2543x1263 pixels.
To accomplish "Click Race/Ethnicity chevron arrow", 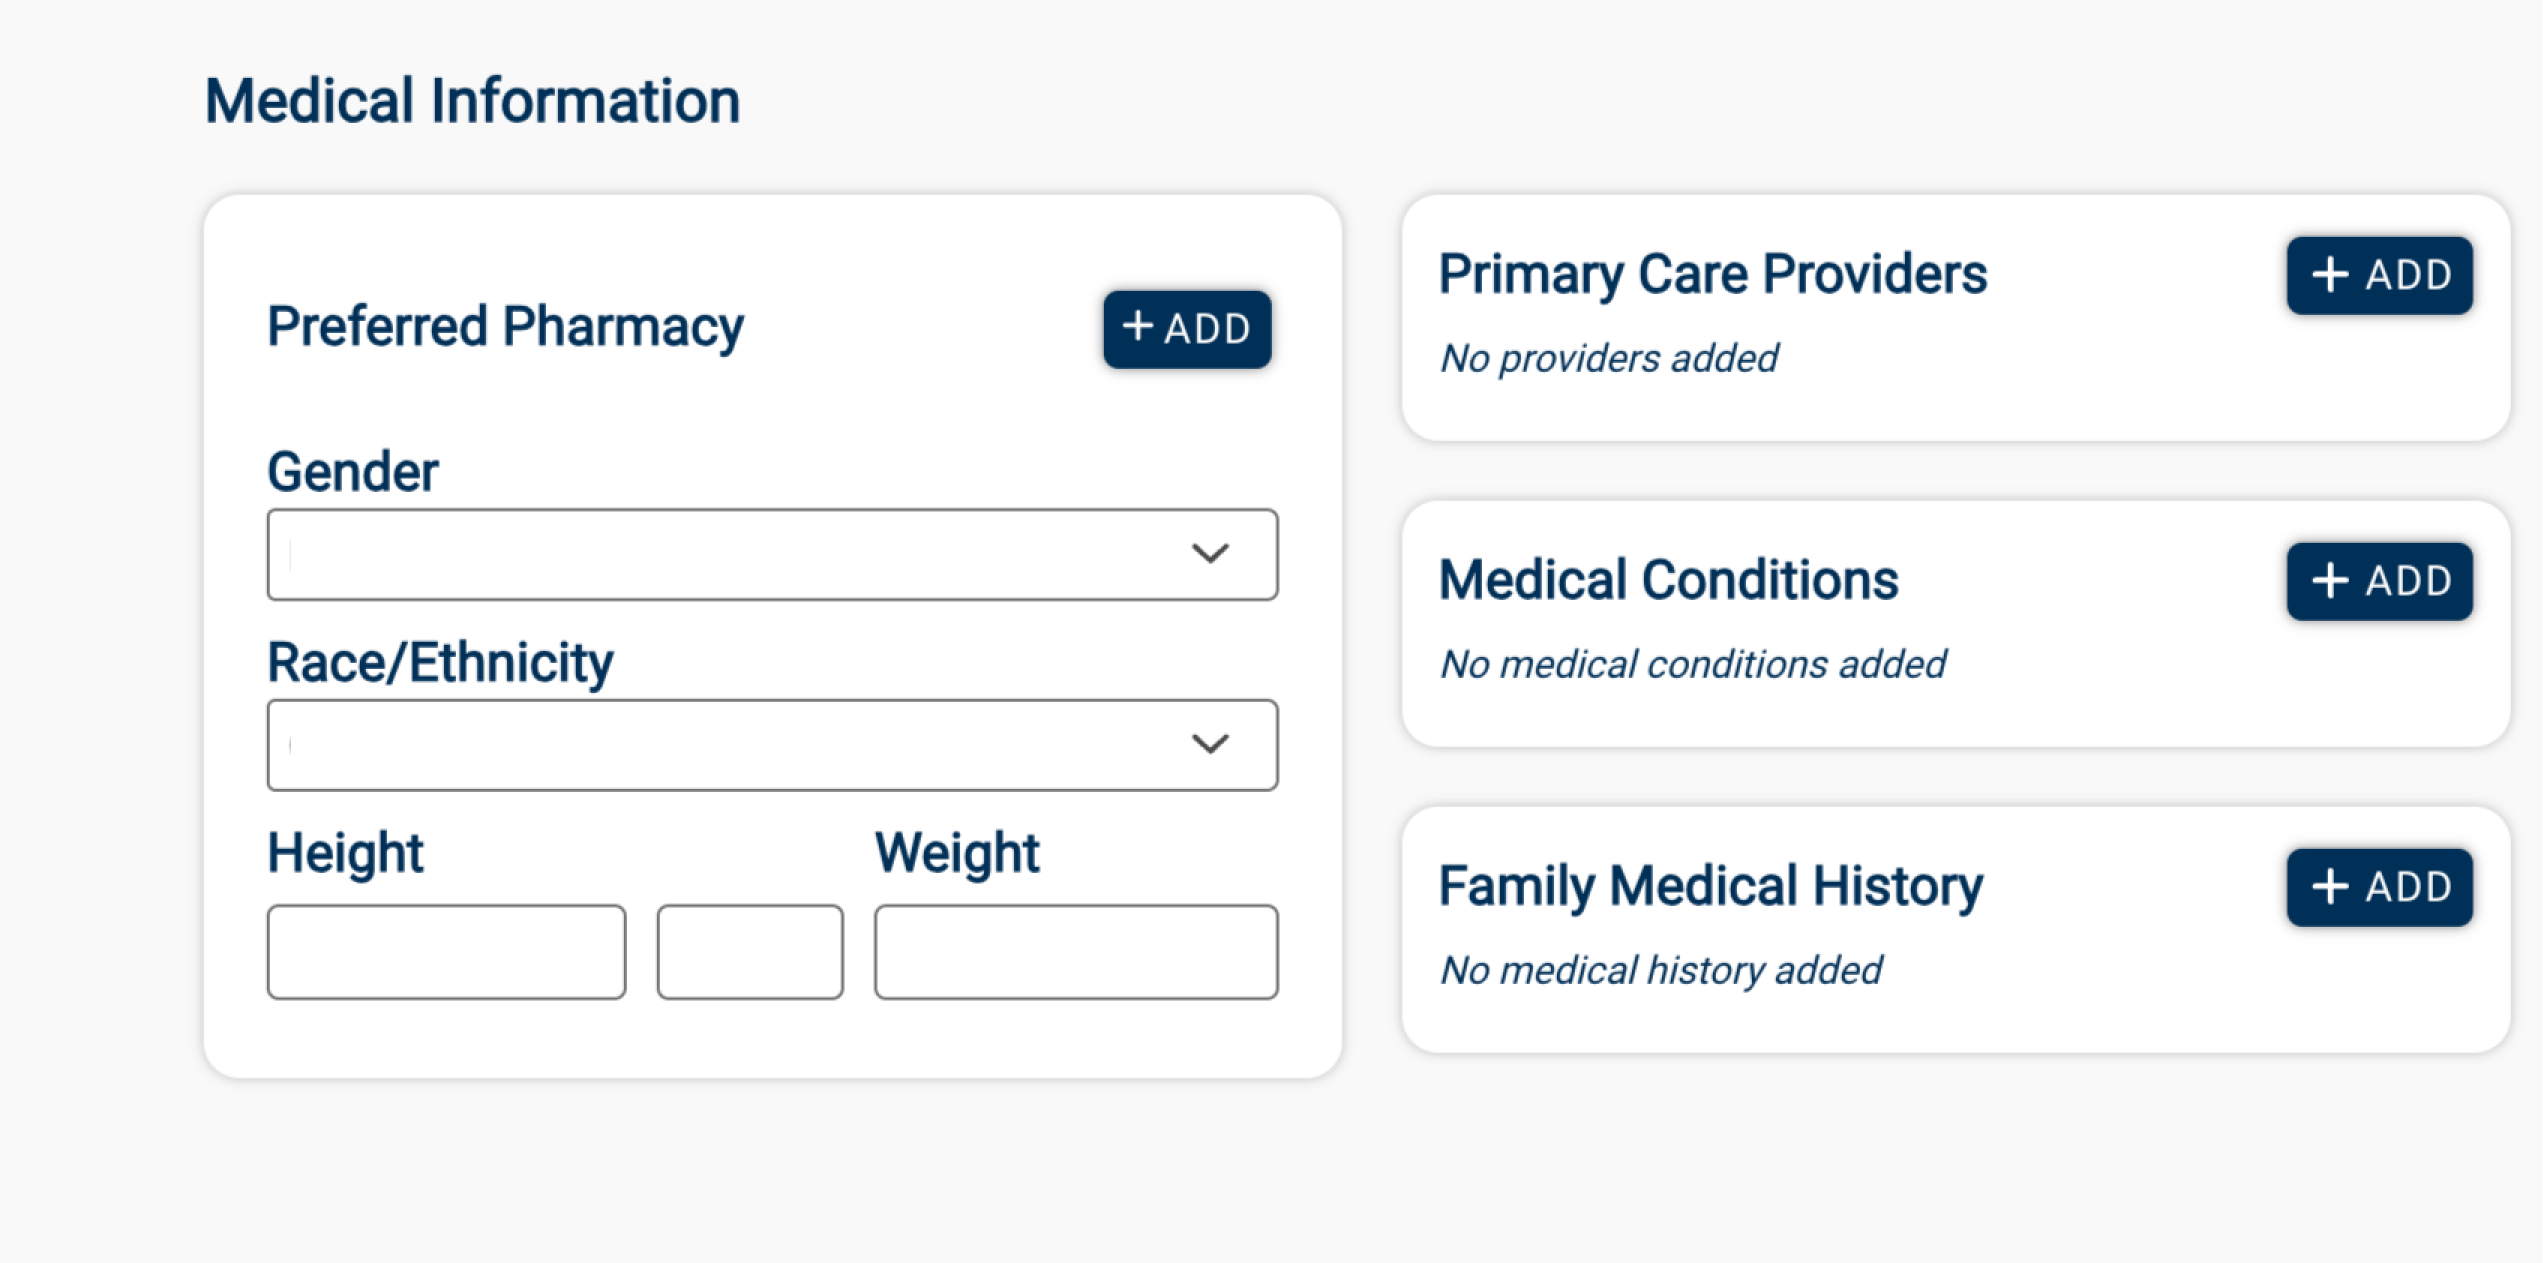I will coord(1210,744).
